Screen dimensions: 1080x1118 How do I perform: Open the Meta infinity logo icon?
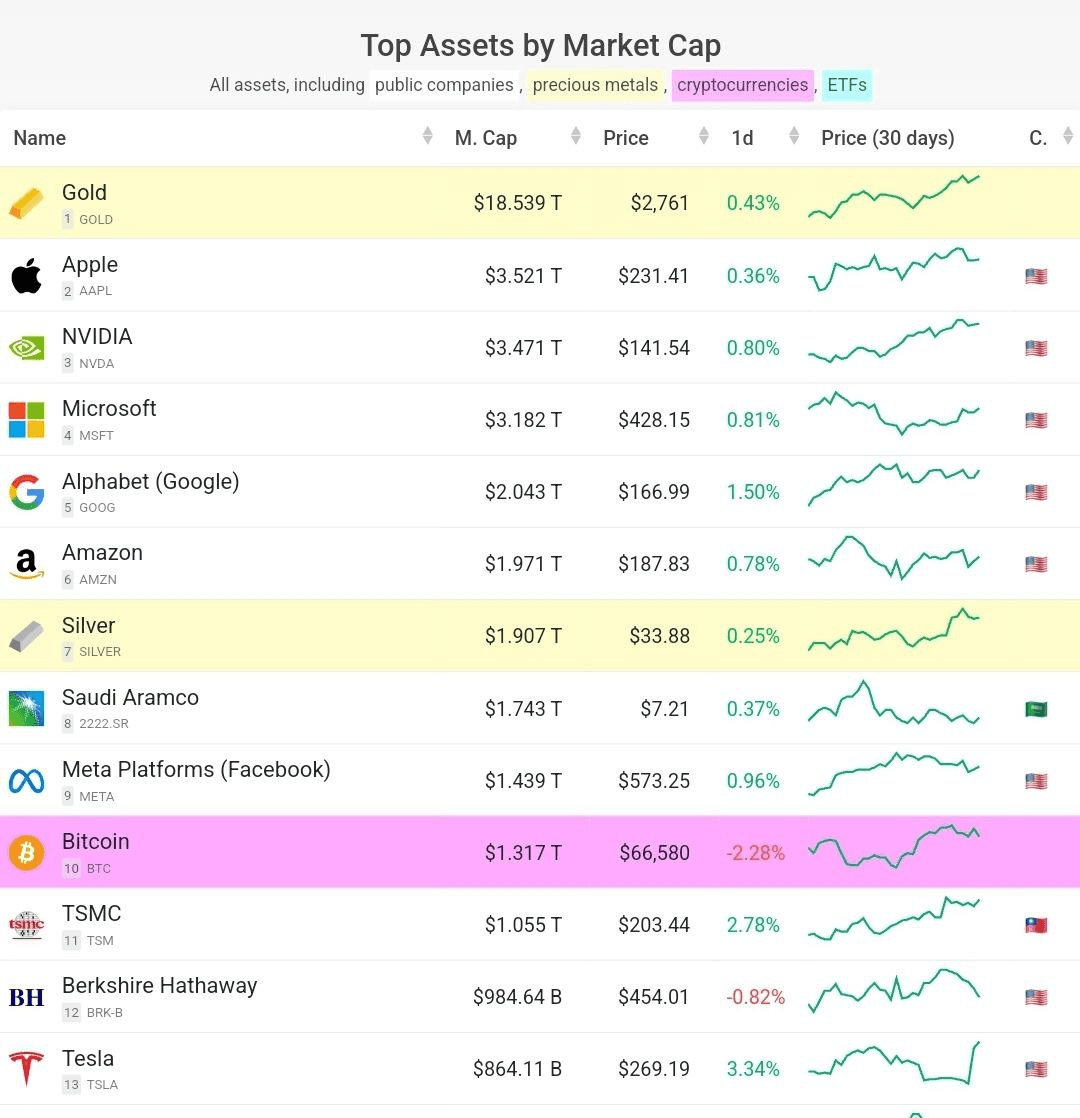[26, 781]
